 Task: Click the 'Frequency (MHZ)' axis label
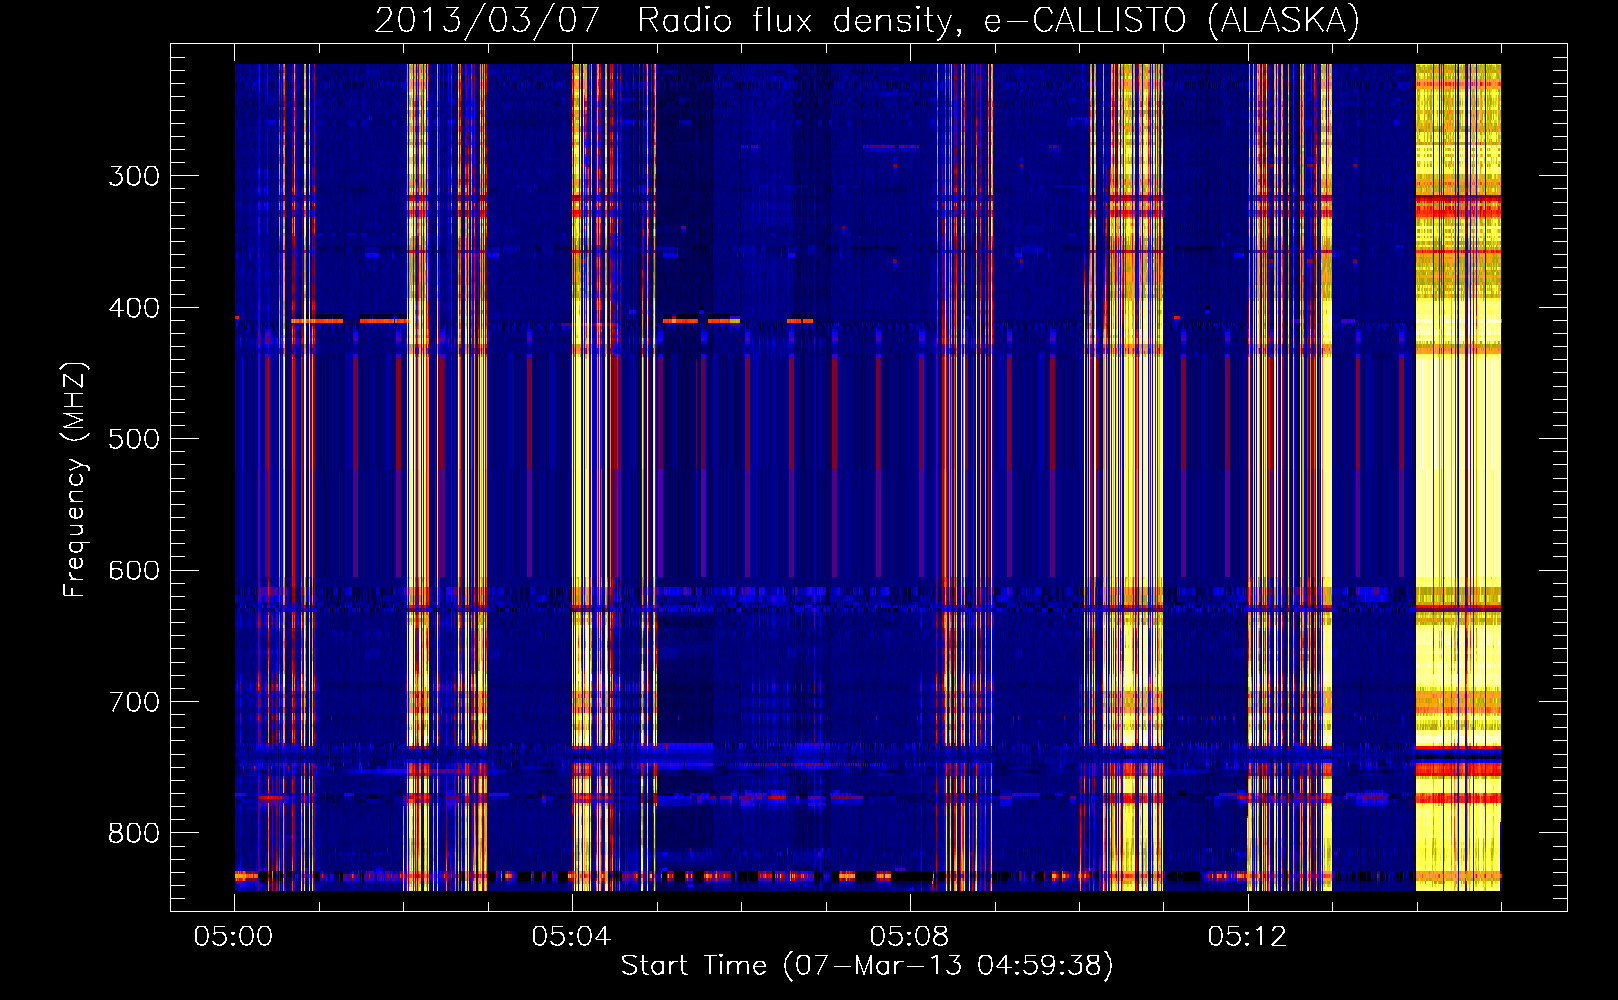(75, 480)
